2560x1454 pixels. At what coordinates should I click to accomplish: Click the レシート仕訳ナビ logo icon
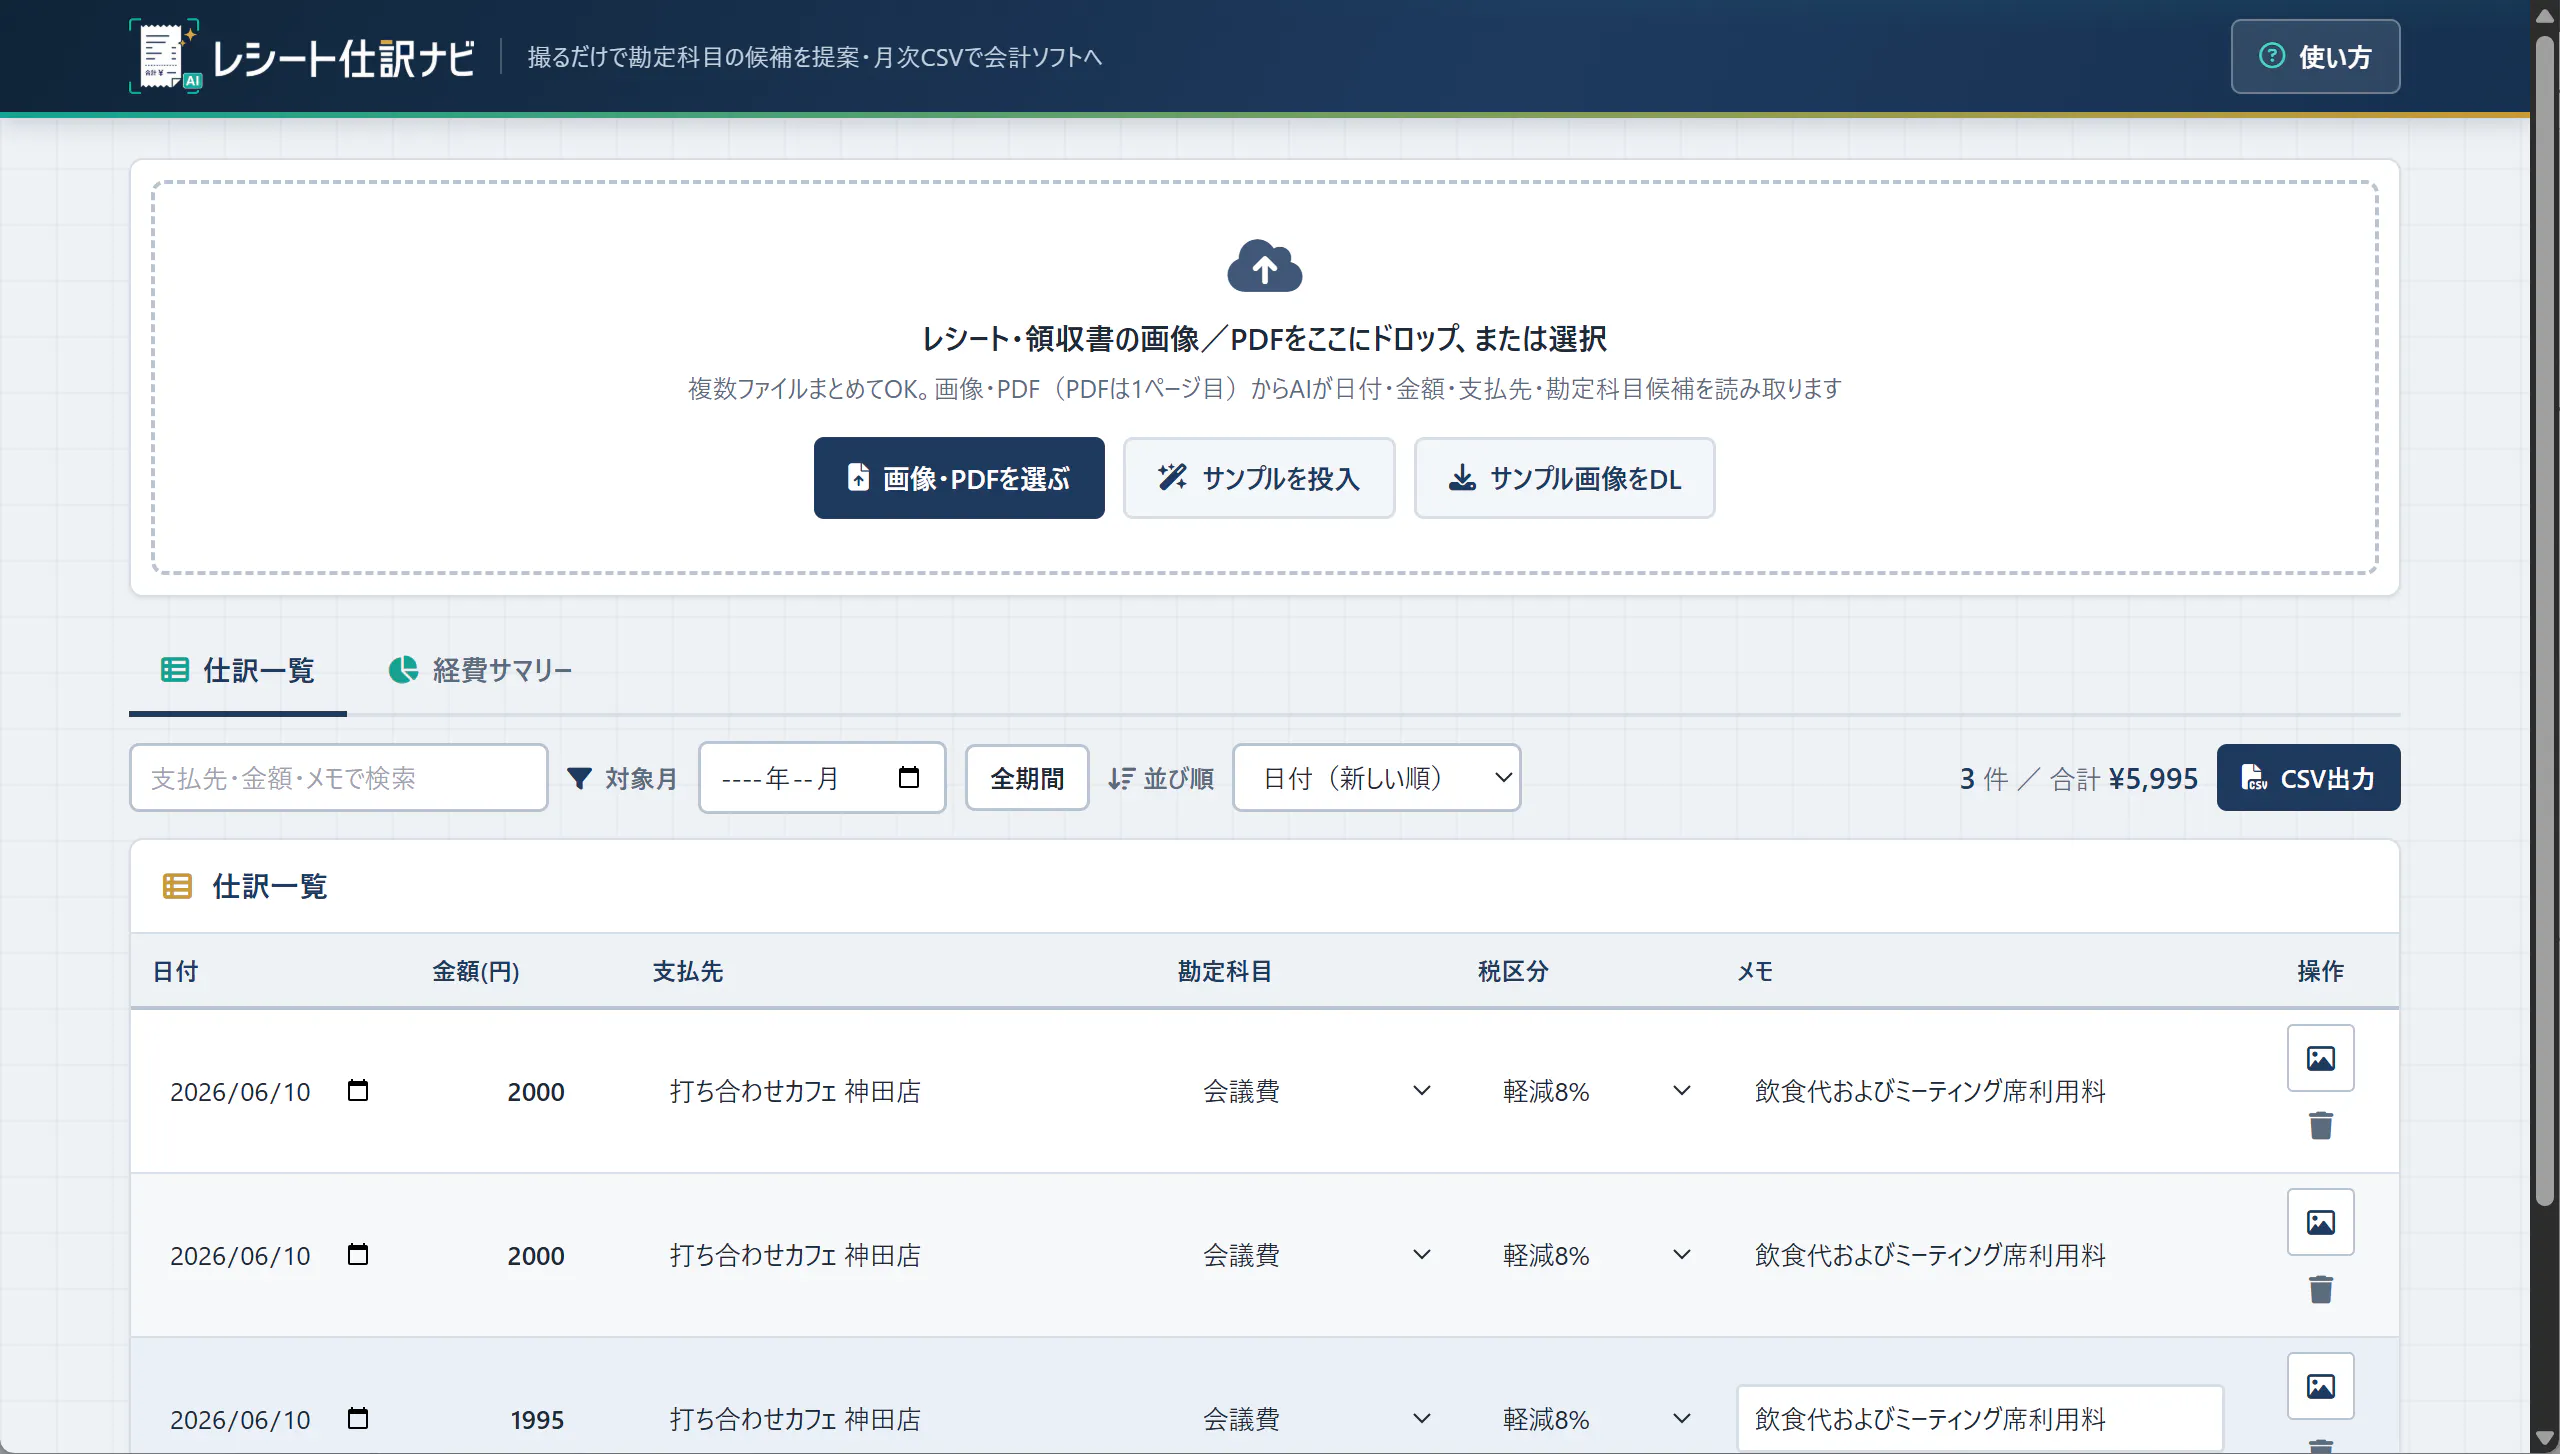(166, 56)
